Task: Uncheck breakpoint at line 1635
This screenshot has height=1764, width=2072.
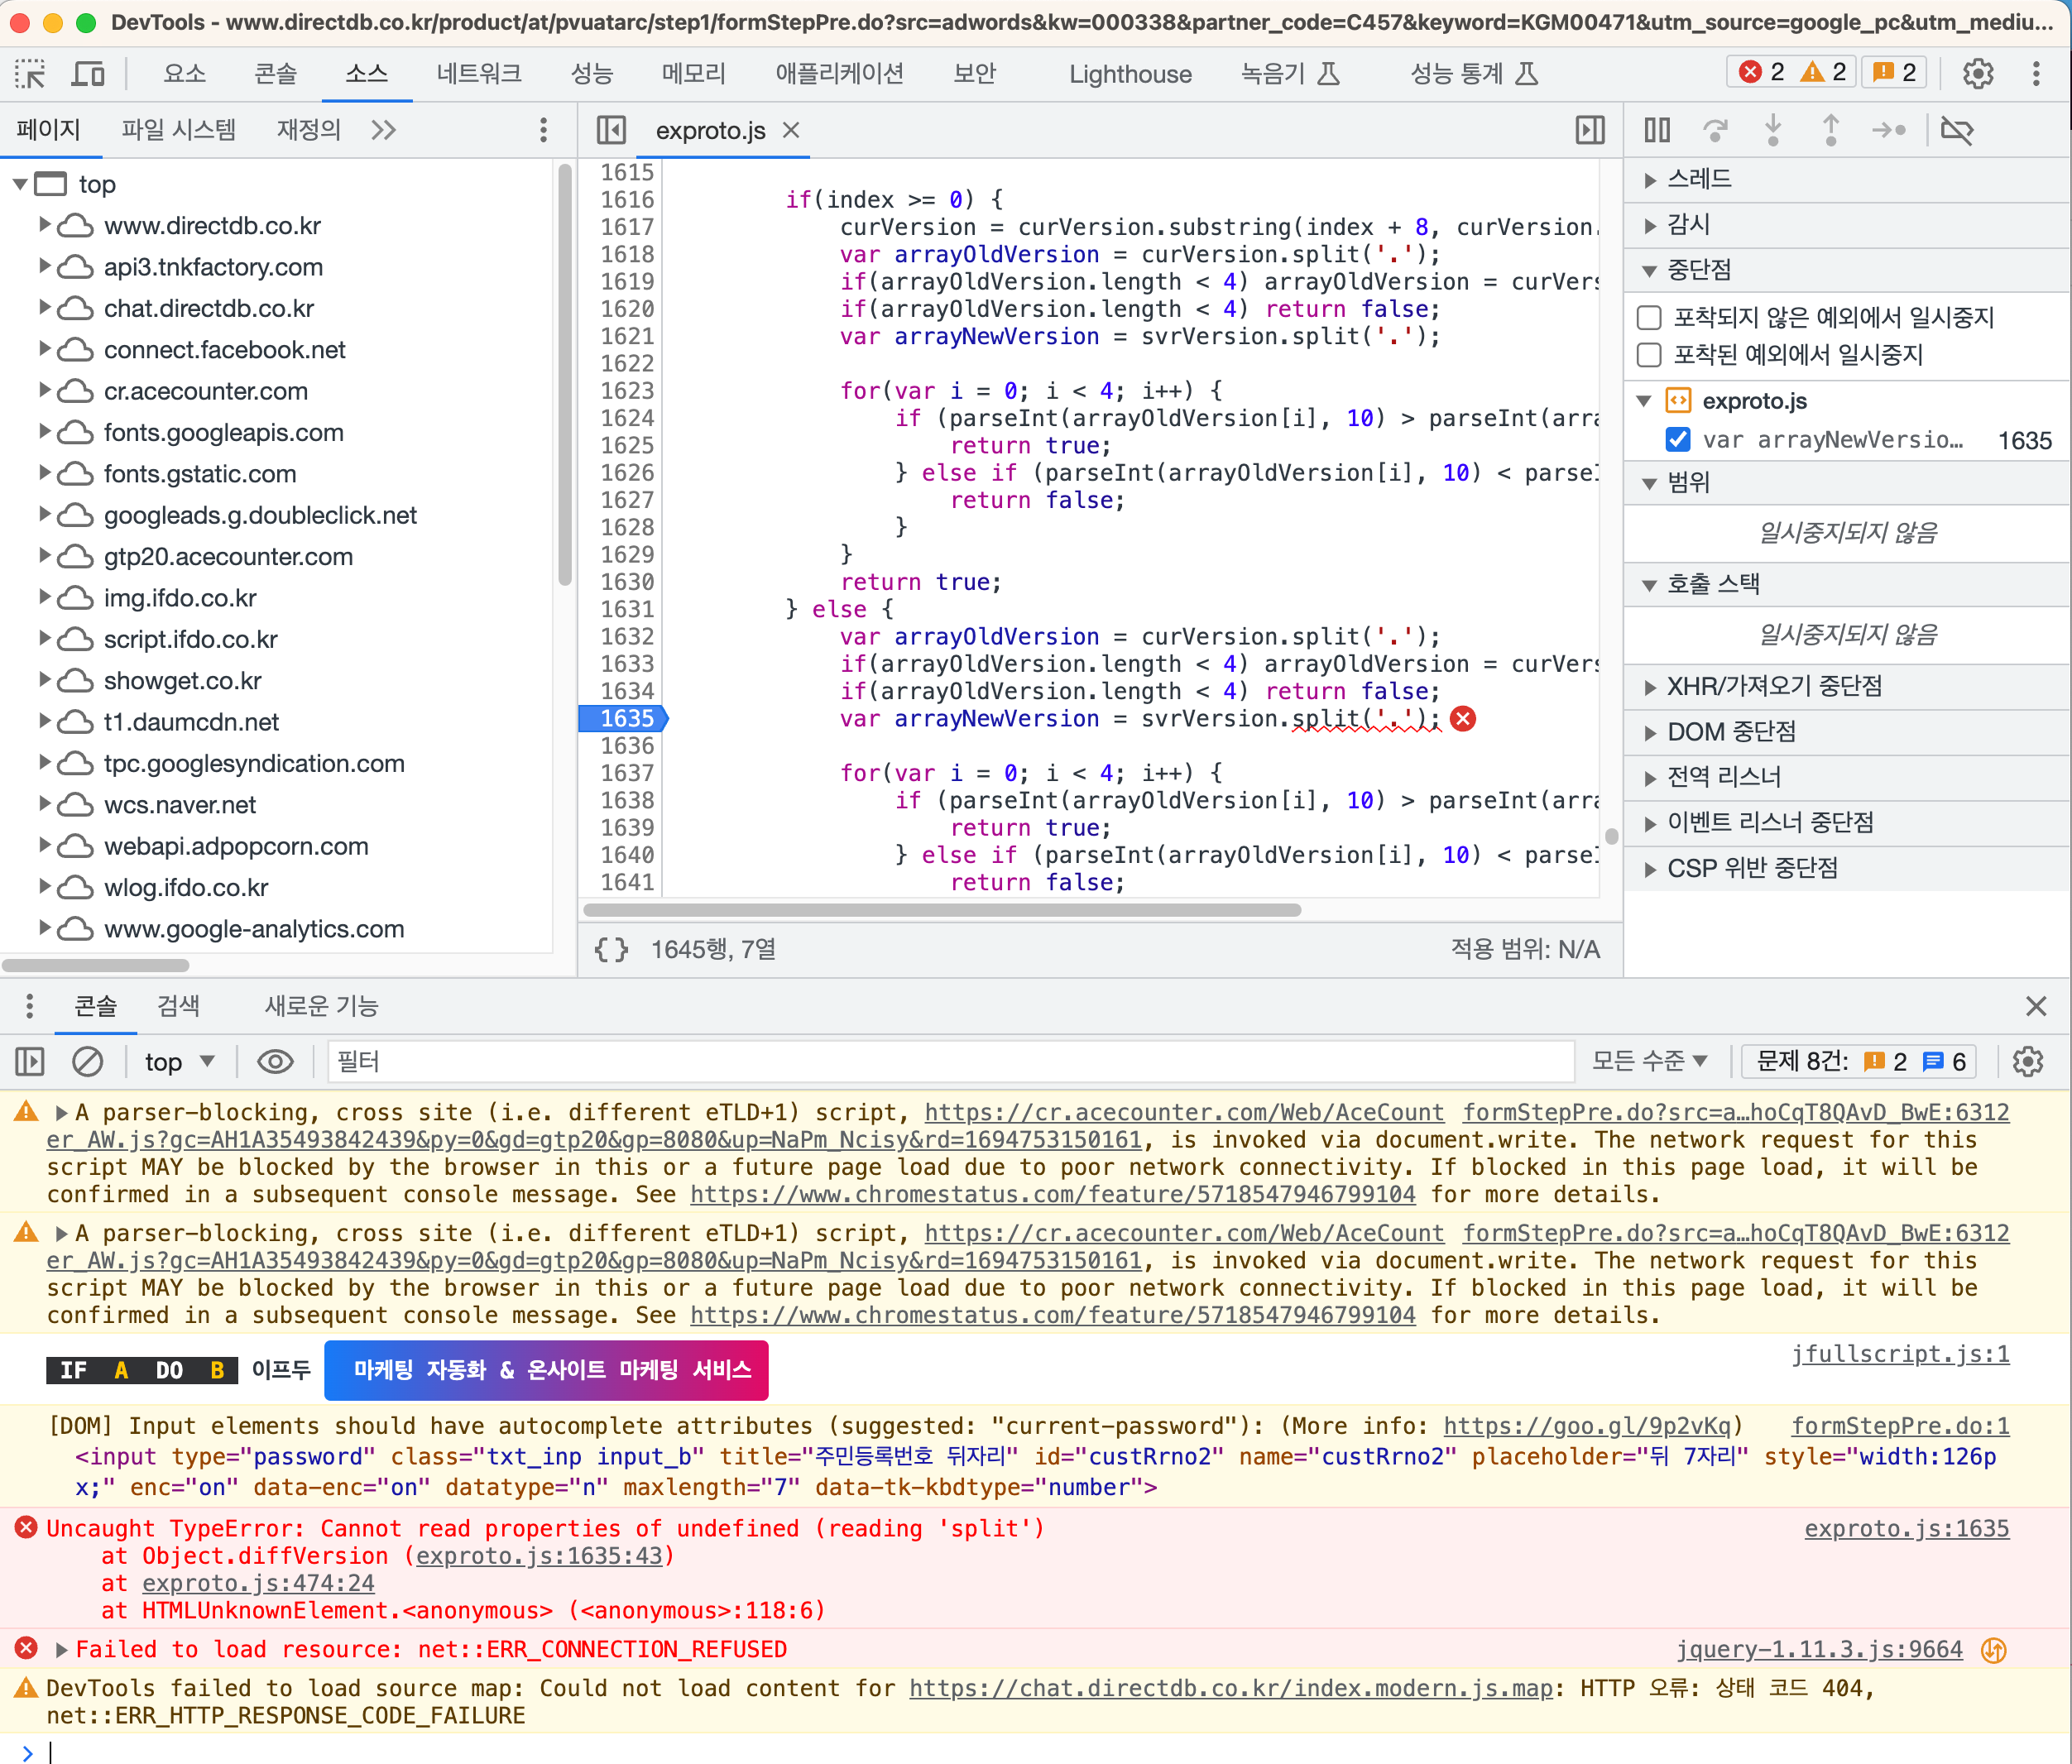Action: pyautogui.click(x=1677, y=440)
